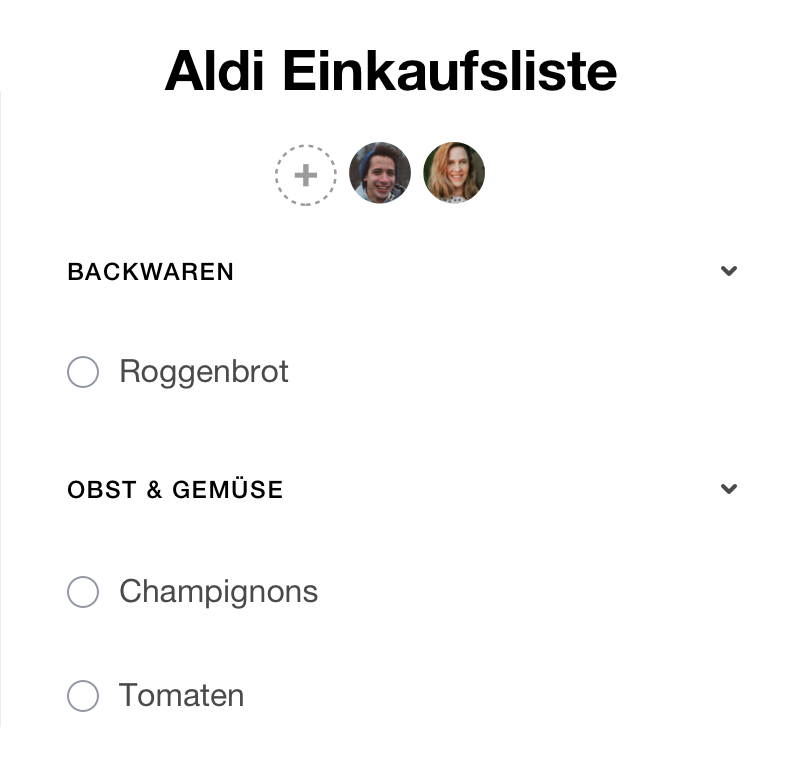
Task: Click the Aldi Einkaufsliste title
Action: coord(391,70)
